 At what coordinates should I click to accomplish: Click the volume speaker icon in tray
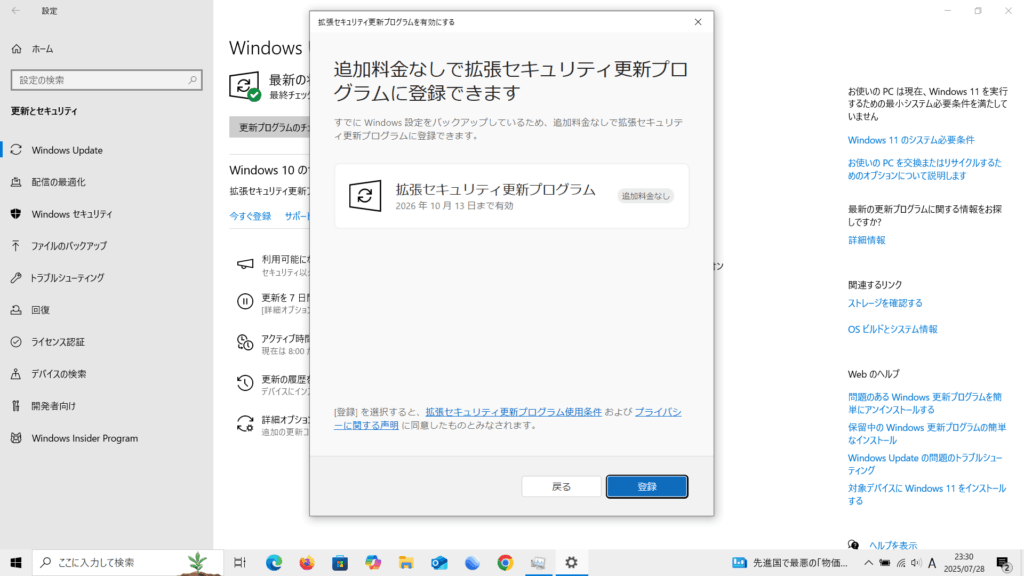[916, 562]
